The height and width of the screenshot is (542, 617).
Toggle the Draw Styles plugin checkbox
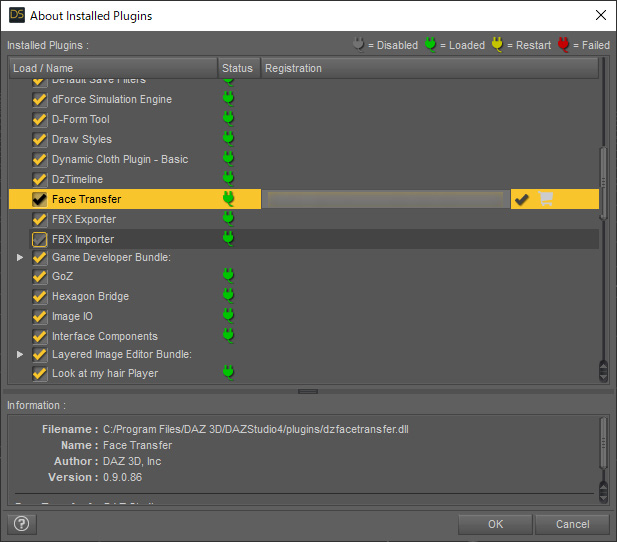pyautogui.click(x=40, y=139)
